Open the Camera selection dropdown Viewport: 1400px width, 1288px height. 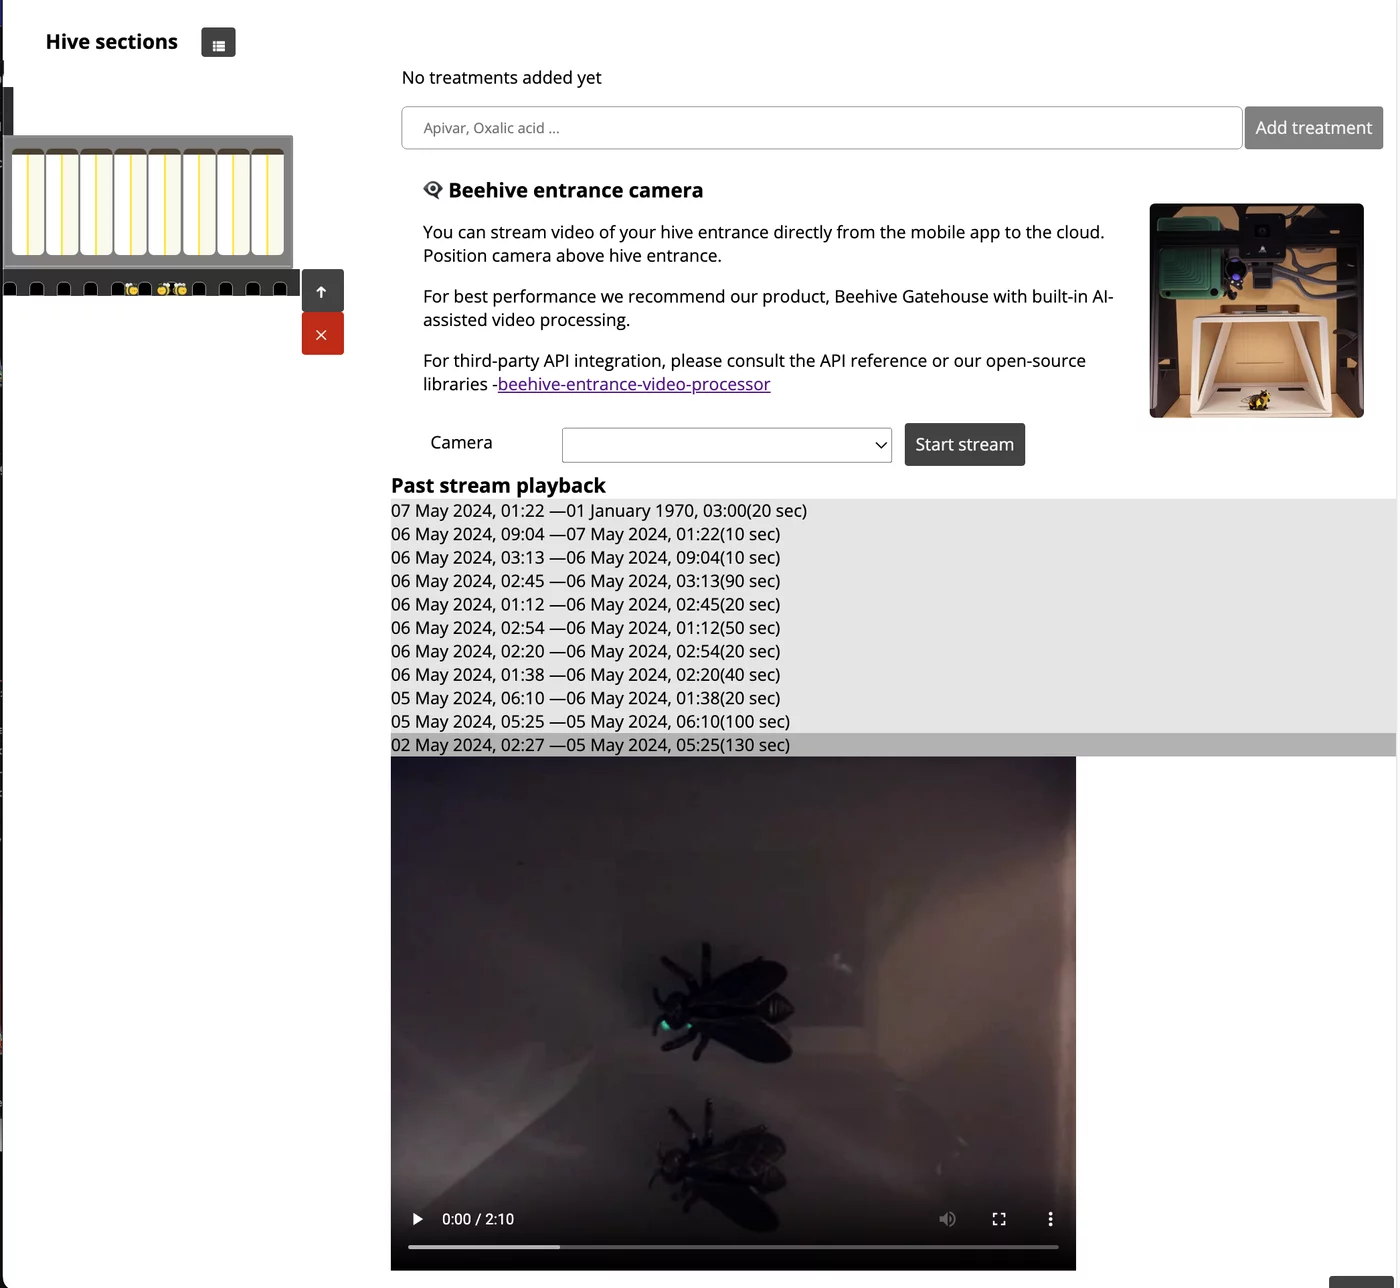coord(727,445)
